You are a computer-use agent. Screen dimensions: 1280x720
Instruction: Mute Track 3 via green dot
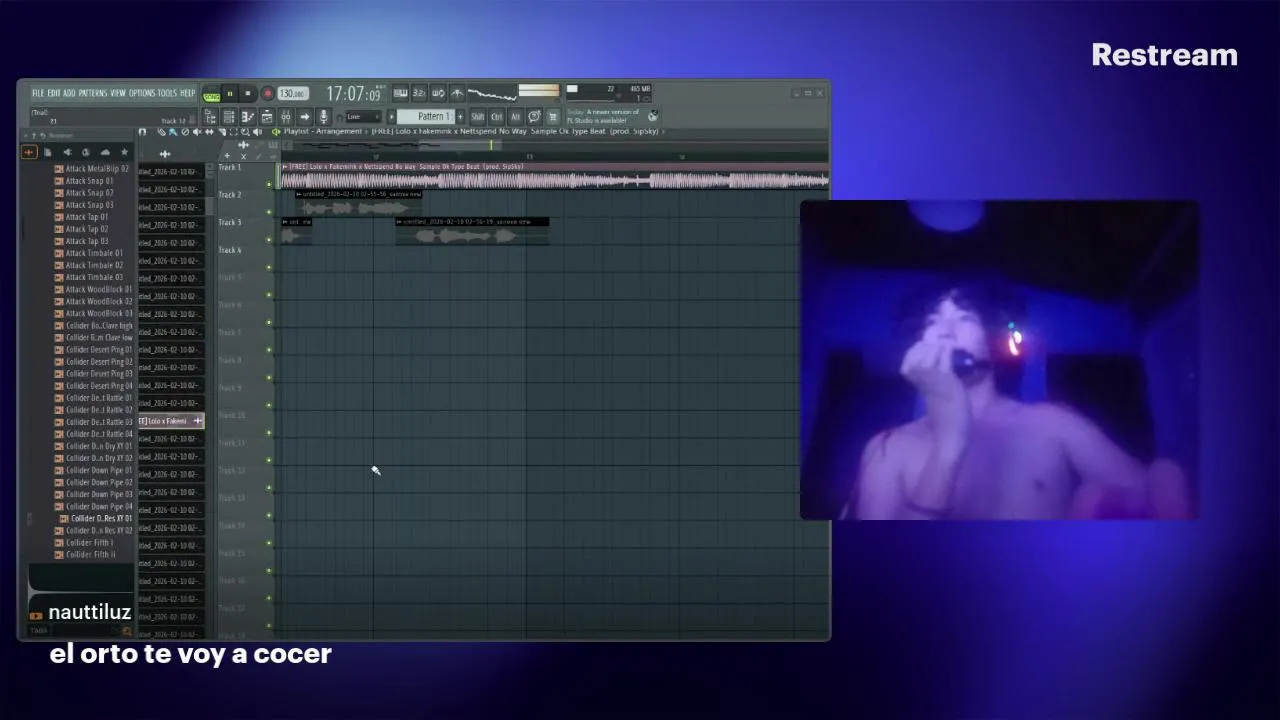point(269,239)
